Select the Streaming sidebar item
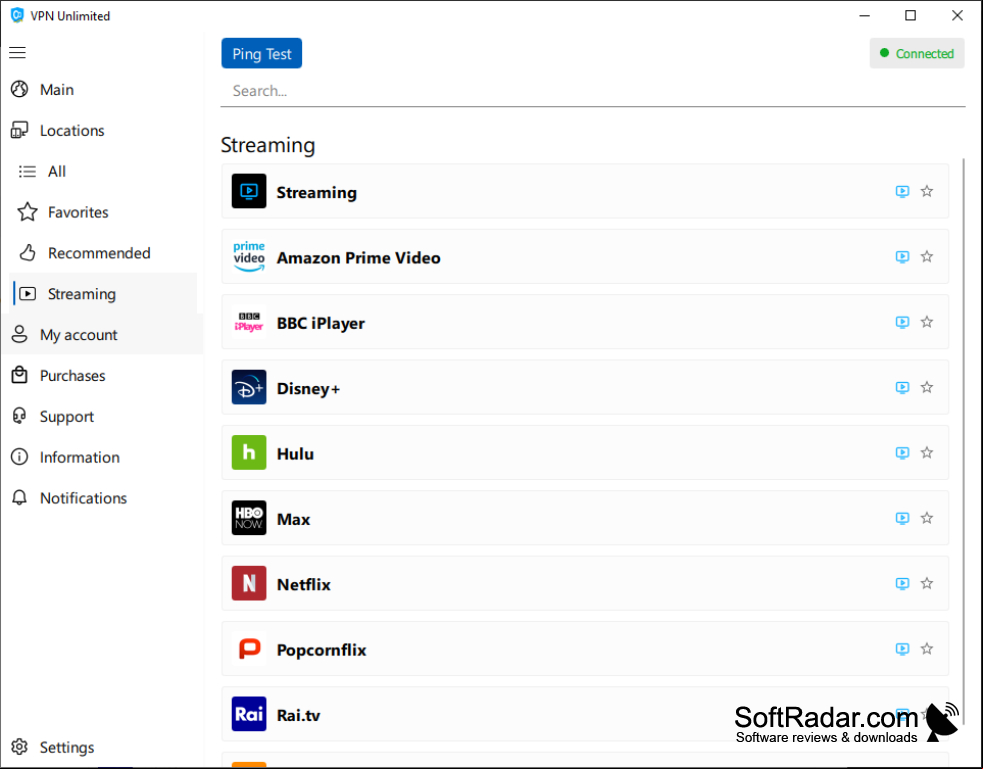Screen dimensions: 983x769 pos(102,294)
